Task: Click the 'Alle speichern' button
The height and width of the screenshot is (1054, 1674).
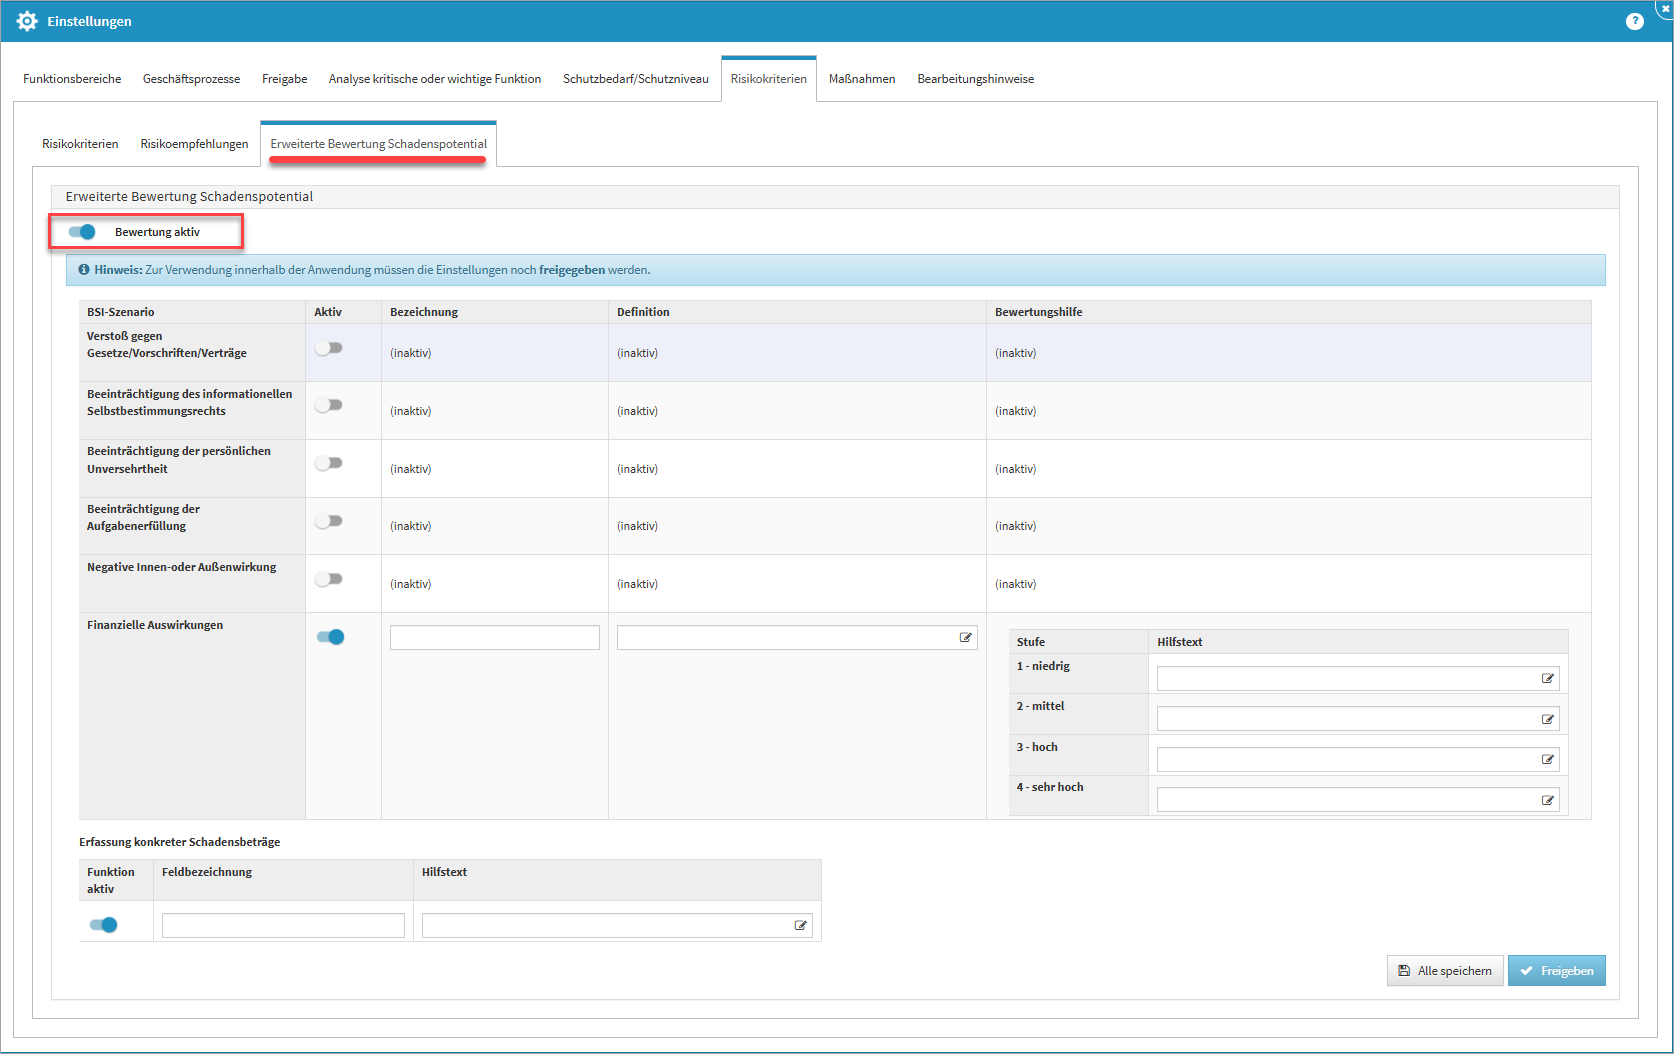Action: (x=1444, y=971)
